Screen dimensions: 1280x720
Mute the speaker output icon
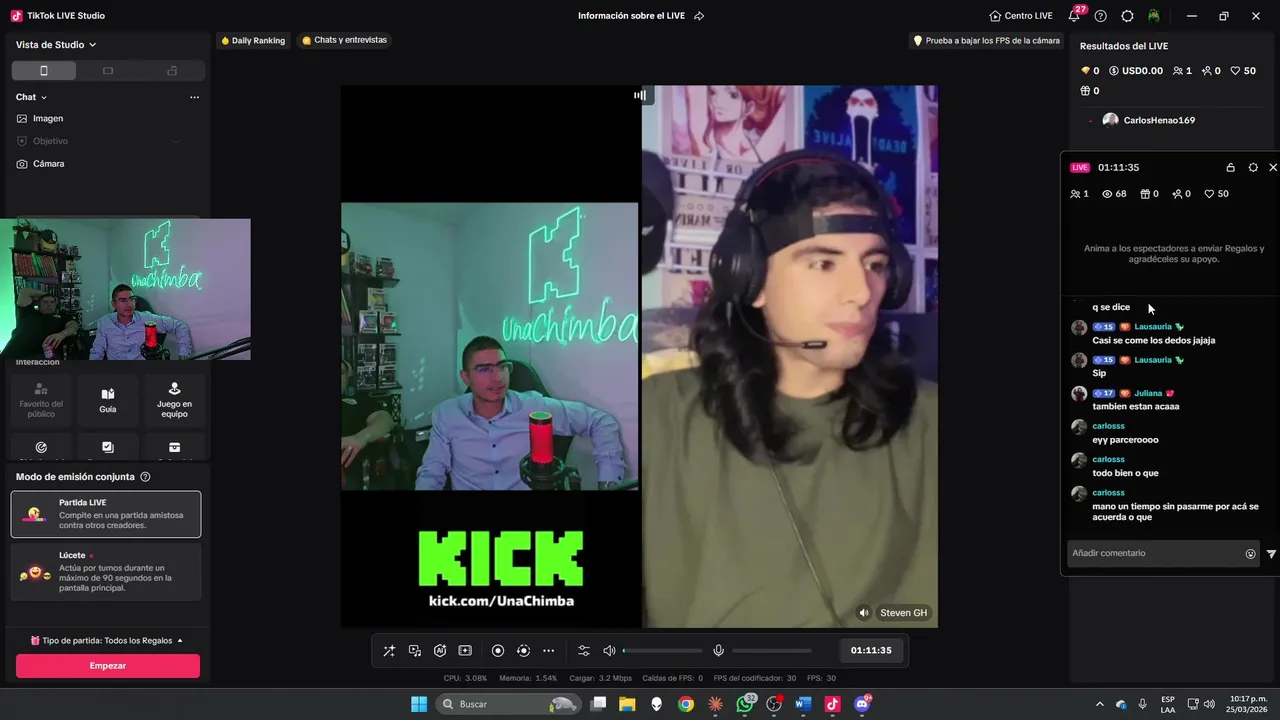(609, 651)
